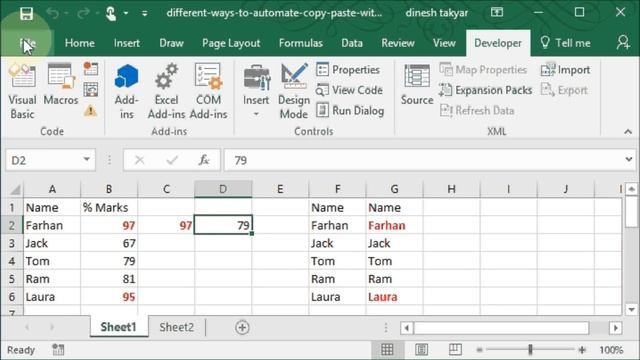Open the Name Box dropdown arrow
This screenshot has width=640, height=360.
click(87, 159)
